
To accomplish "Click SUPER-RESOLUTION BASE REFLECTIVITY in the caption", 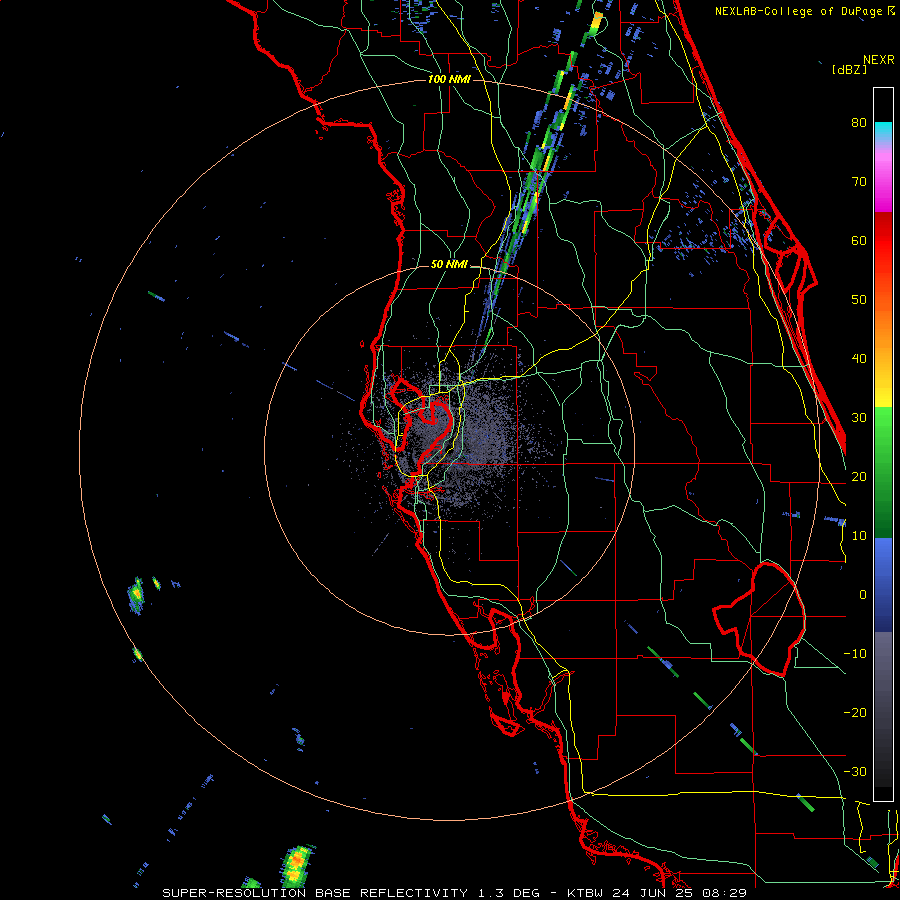I will [x=313, y=893].
